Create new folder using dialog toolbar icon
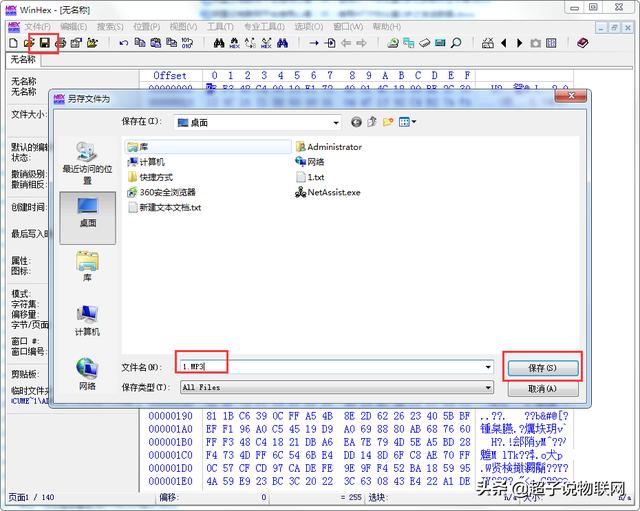Screen dimensions: 640x511 388,122
